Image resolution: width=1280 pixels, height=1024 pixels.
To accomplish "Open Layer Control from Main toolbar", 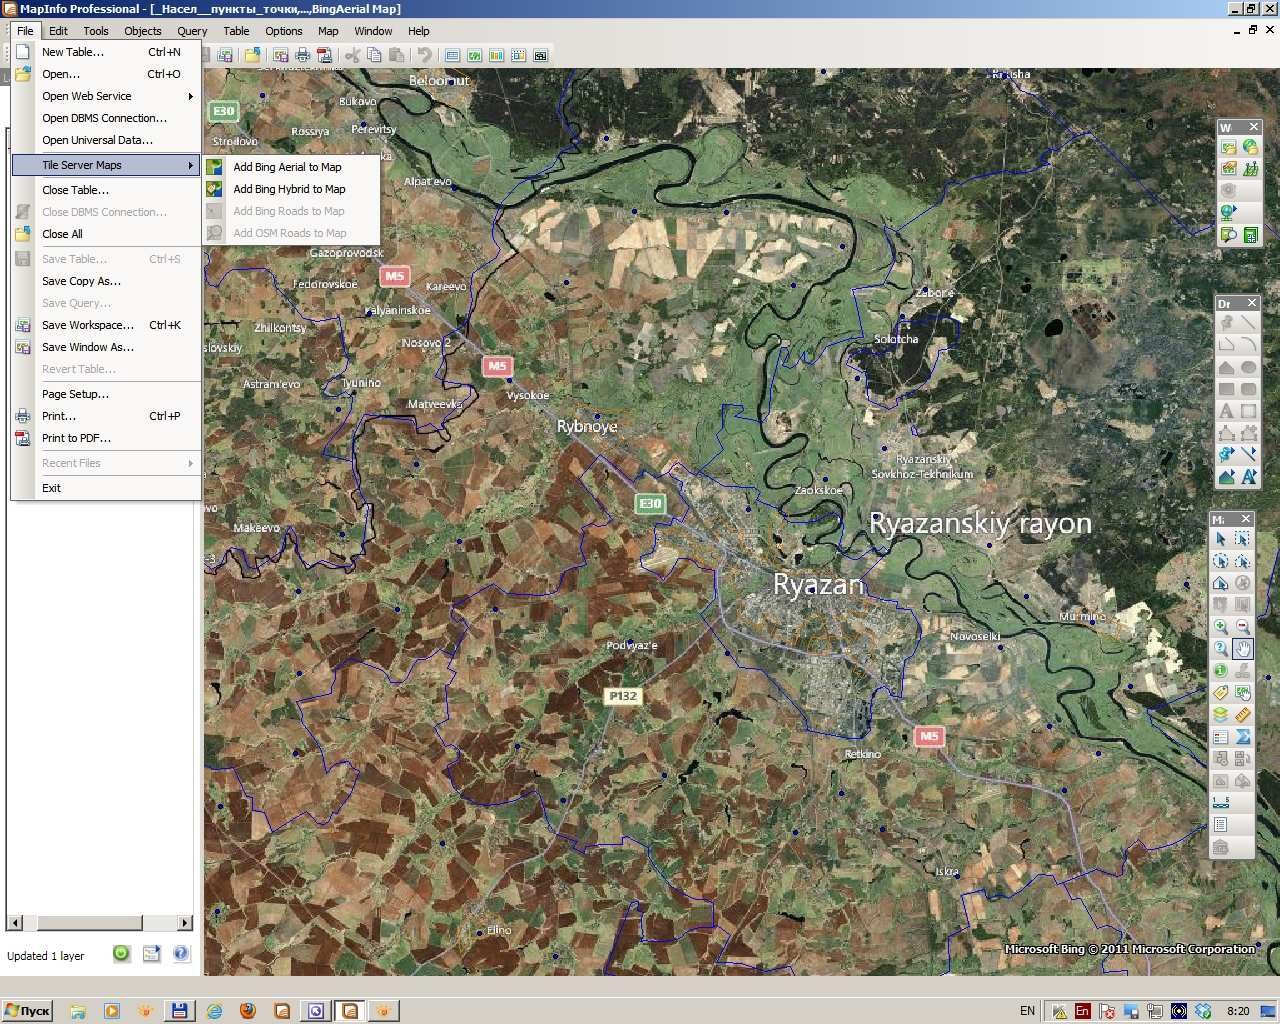I will pyautogui.click(x=1220, y=714).
